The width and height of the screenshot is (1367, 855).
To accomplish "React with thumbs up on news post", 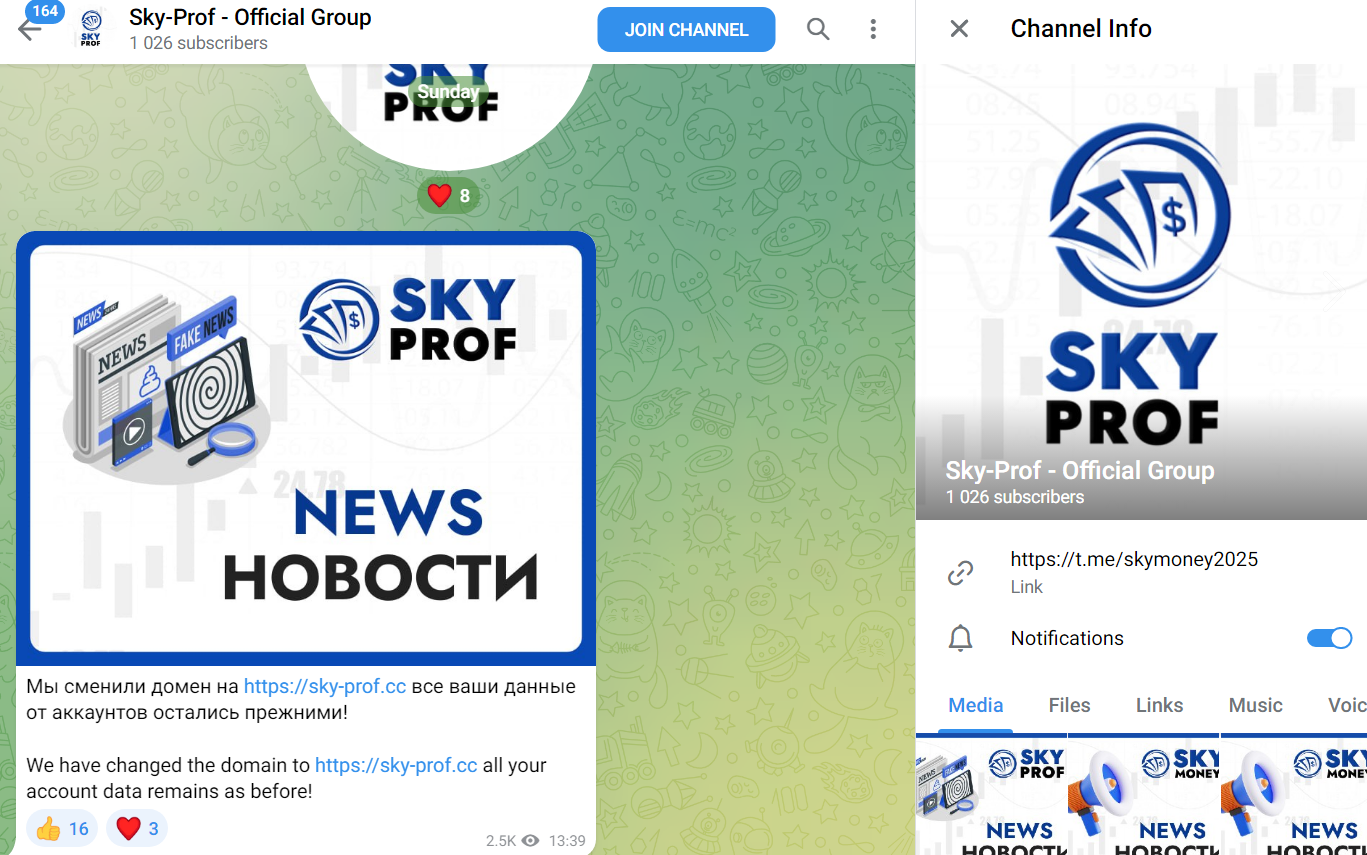I will [62, 828].
